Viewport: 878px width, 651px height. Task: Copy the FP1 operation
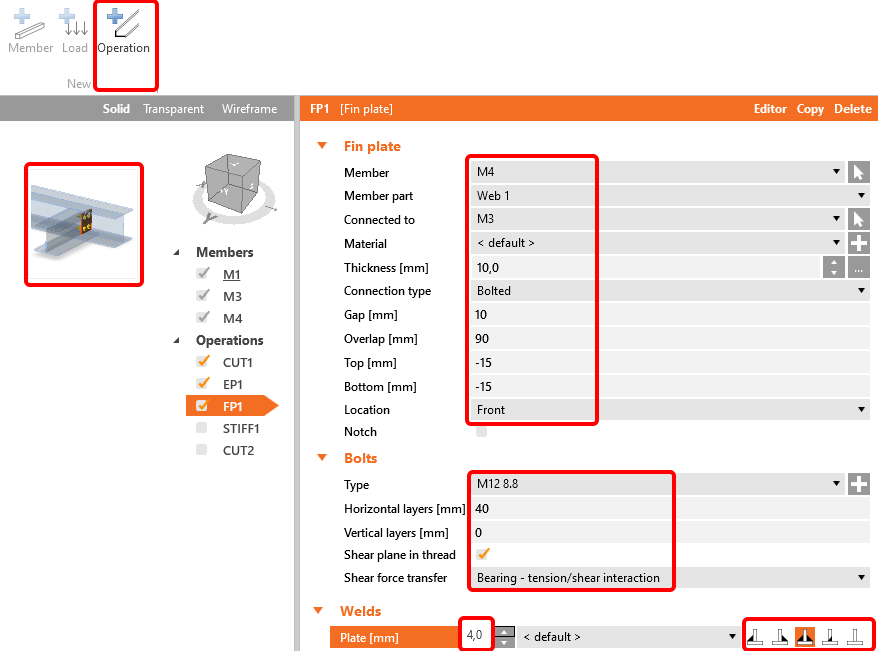810,109
